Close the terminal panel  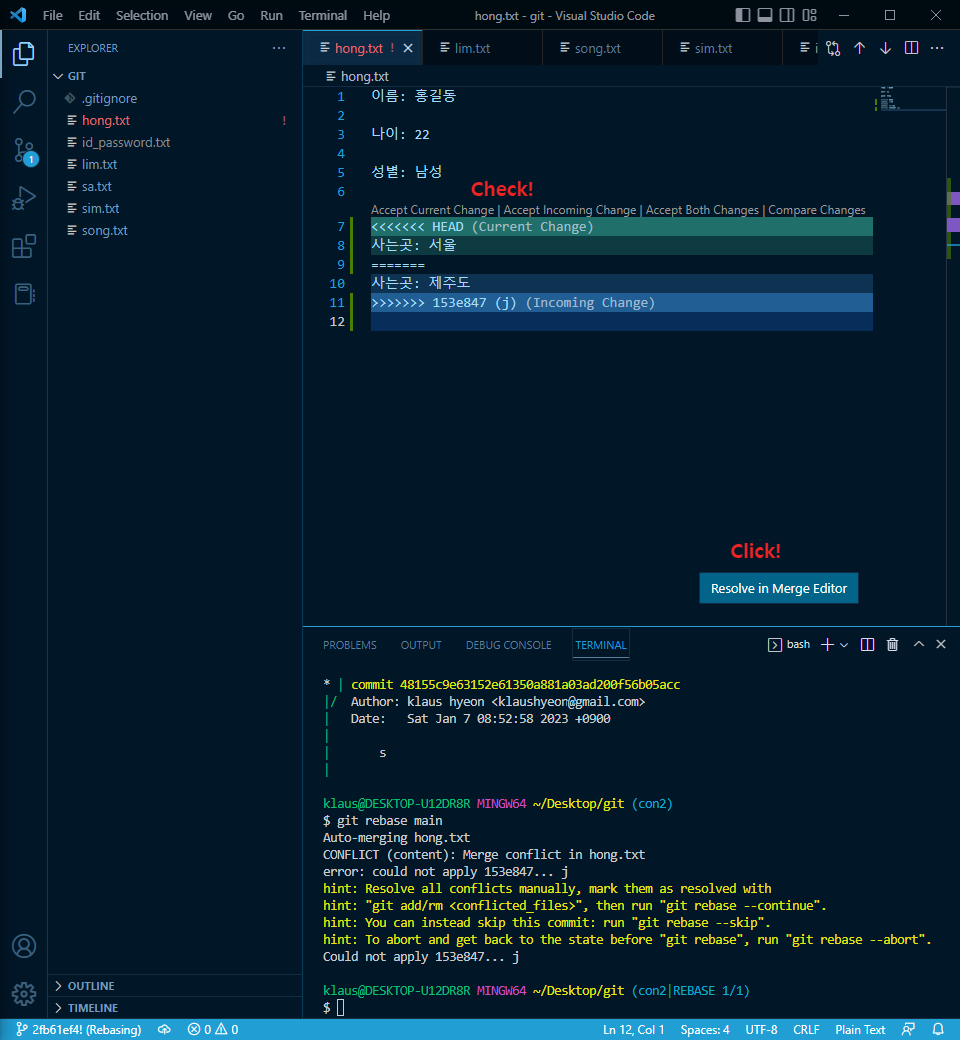941,644
